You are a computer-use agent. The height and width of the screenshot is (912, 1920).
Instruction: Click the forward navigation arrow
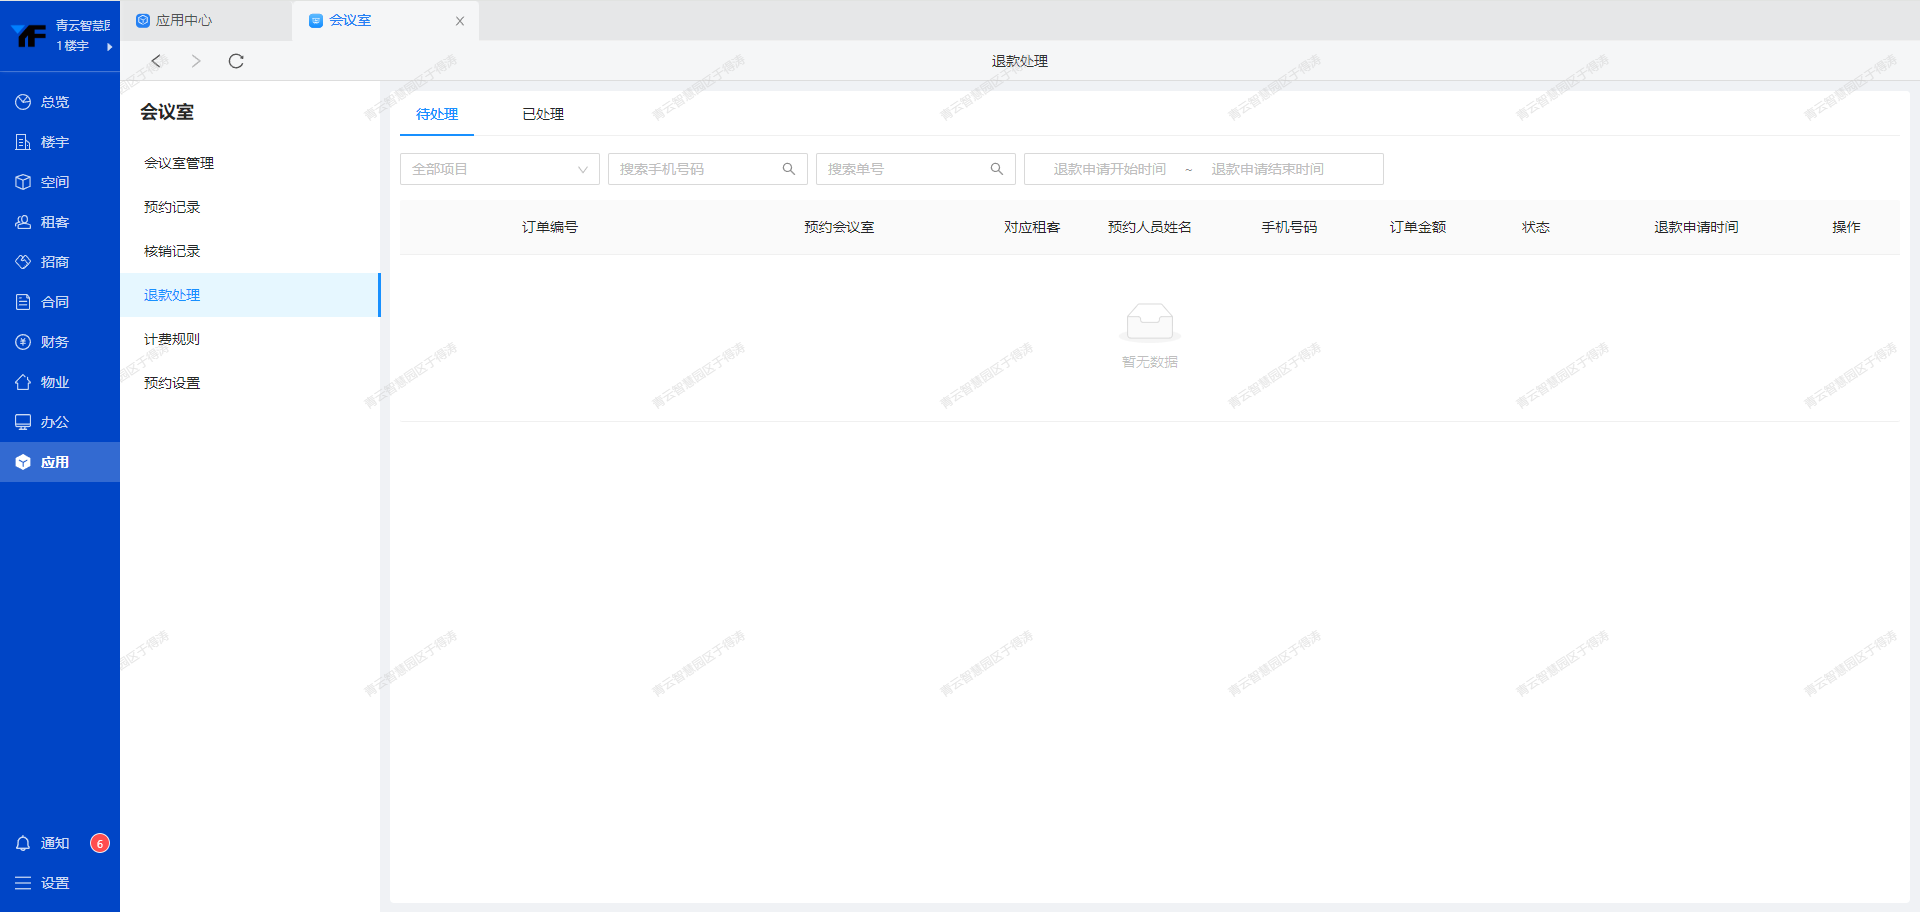(196, 61)
